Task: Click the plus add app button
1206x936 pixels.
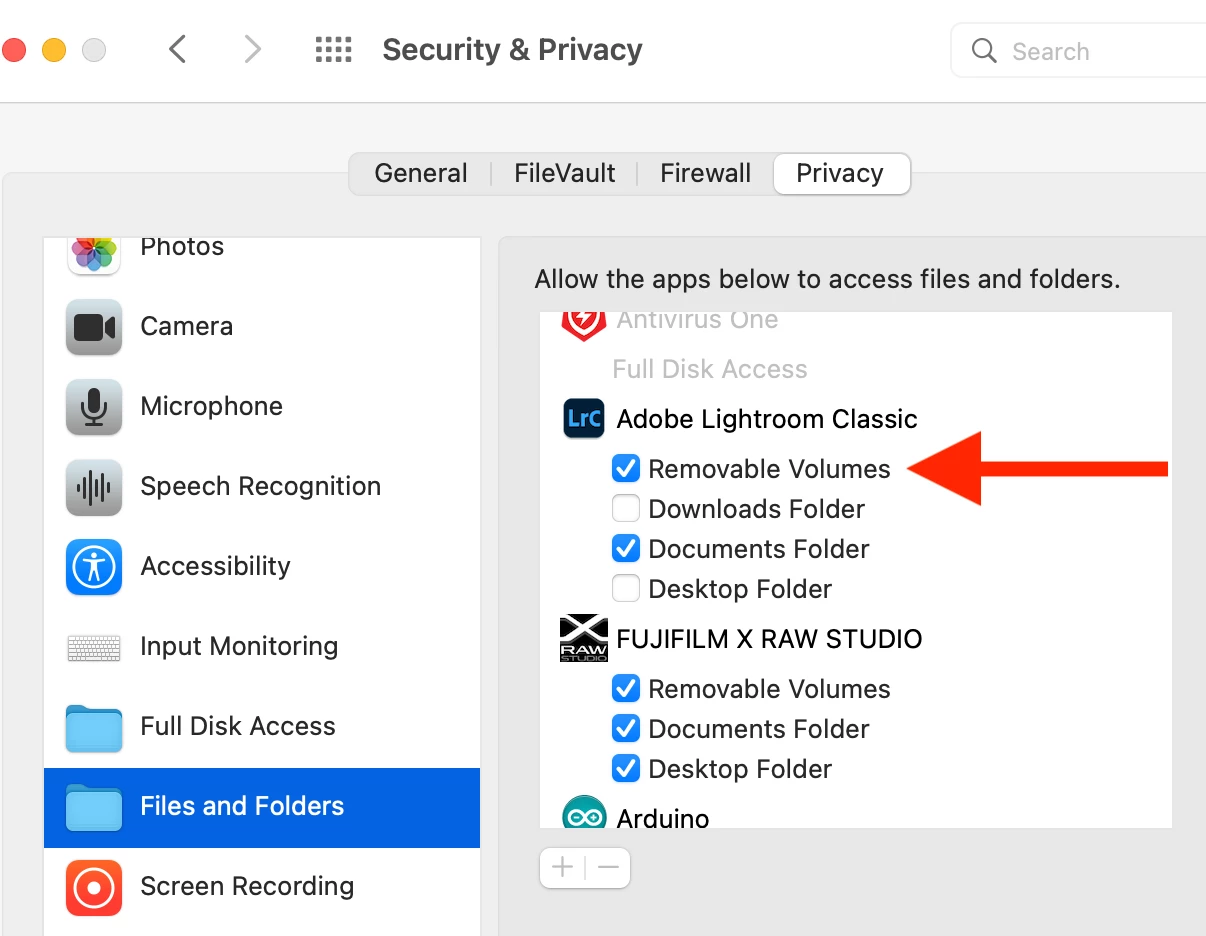Action: (x=563, y=867)
